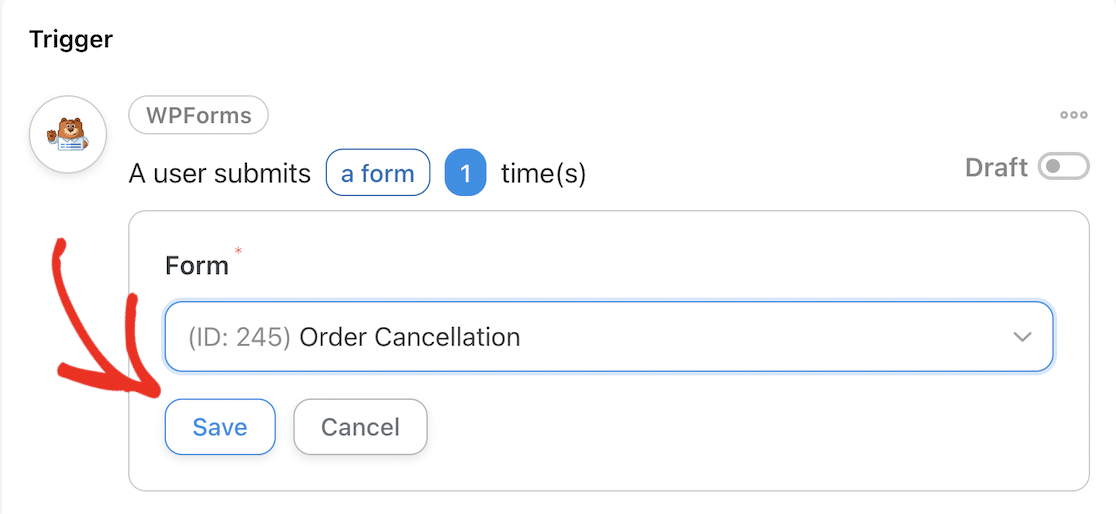The height and width of the screenshot is (514, 1116).
Task: Click the chevron arrow in Form field
Action: coord(1022,337)
